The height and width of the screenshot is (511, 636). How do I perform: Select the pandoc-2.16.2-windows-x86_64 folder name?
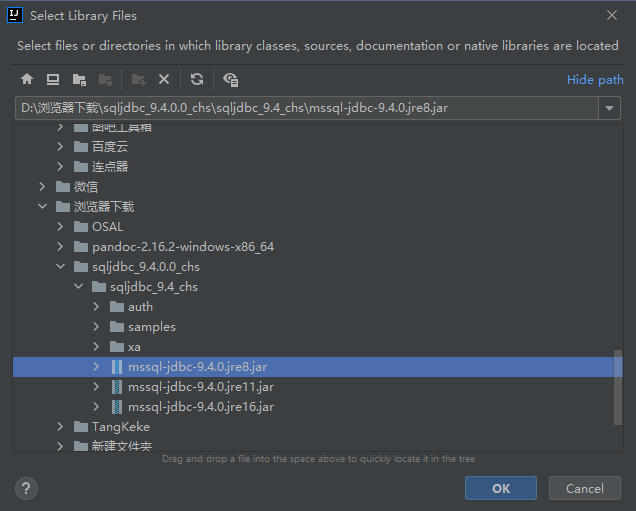183,247
